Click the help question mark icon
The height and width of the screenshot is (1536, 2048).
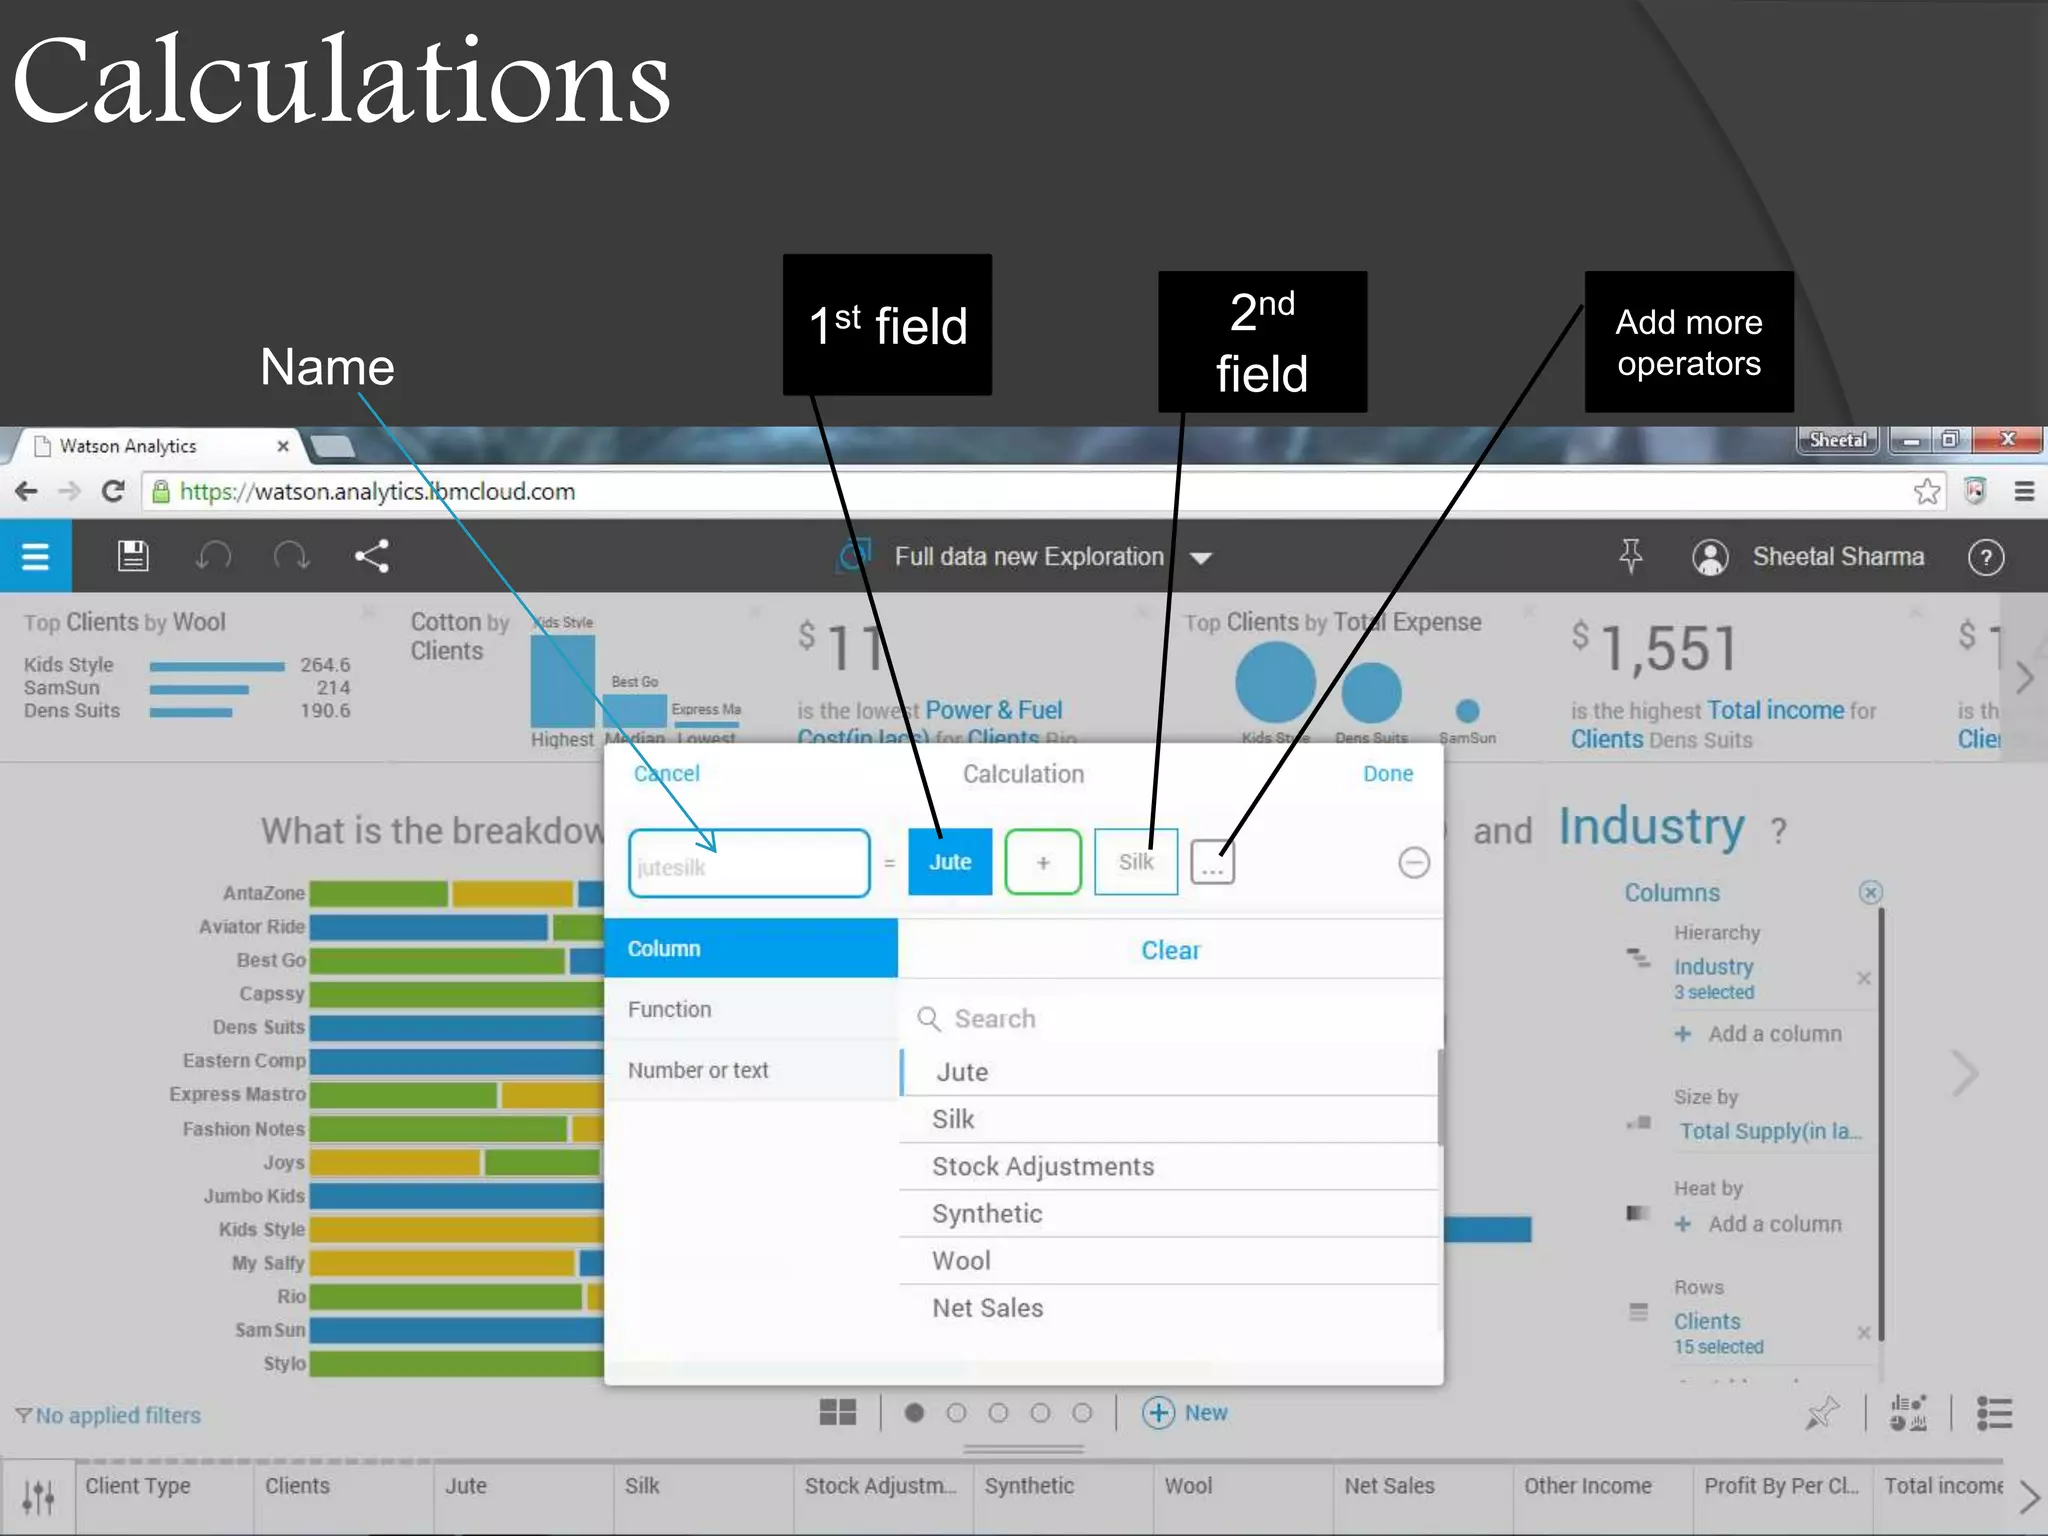click(1985, 557)
